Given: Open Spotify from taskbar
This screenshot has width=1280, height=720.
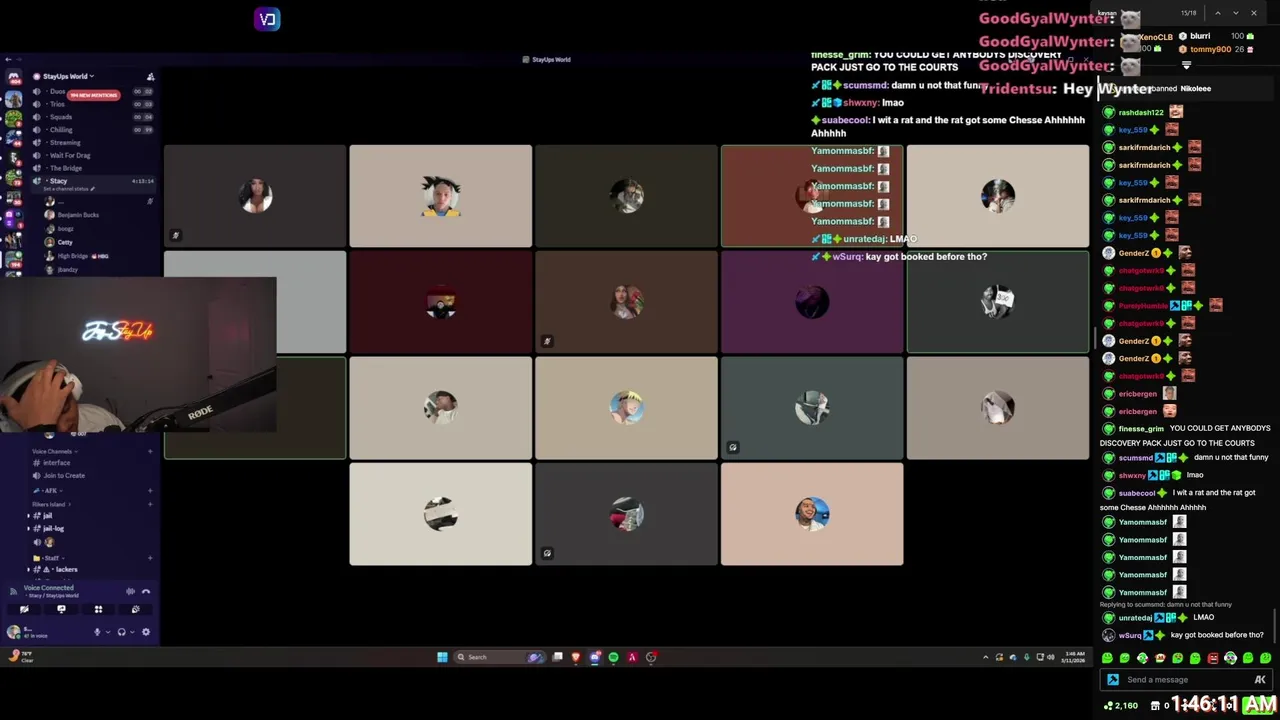Looking at the screenshot, I should (x=613, y=657).
